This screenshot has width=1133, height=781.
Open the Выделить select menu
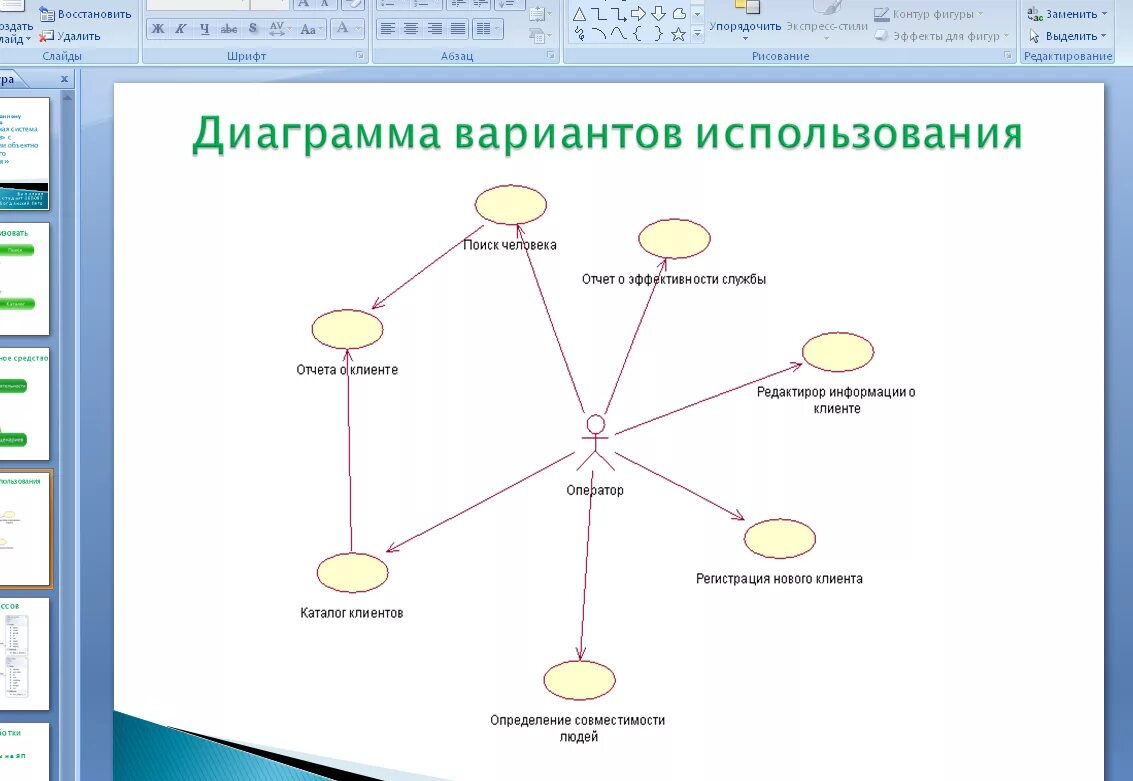pos(1068,35)
